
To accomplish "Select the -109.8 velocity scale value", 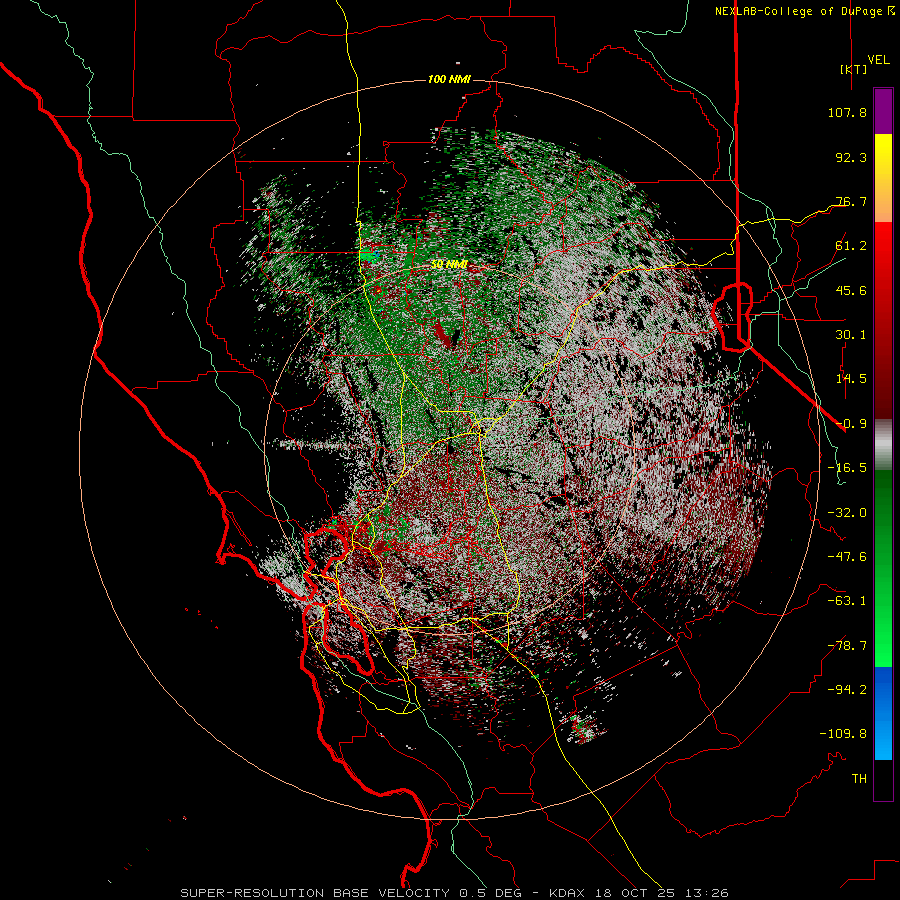I will [843, 734].
